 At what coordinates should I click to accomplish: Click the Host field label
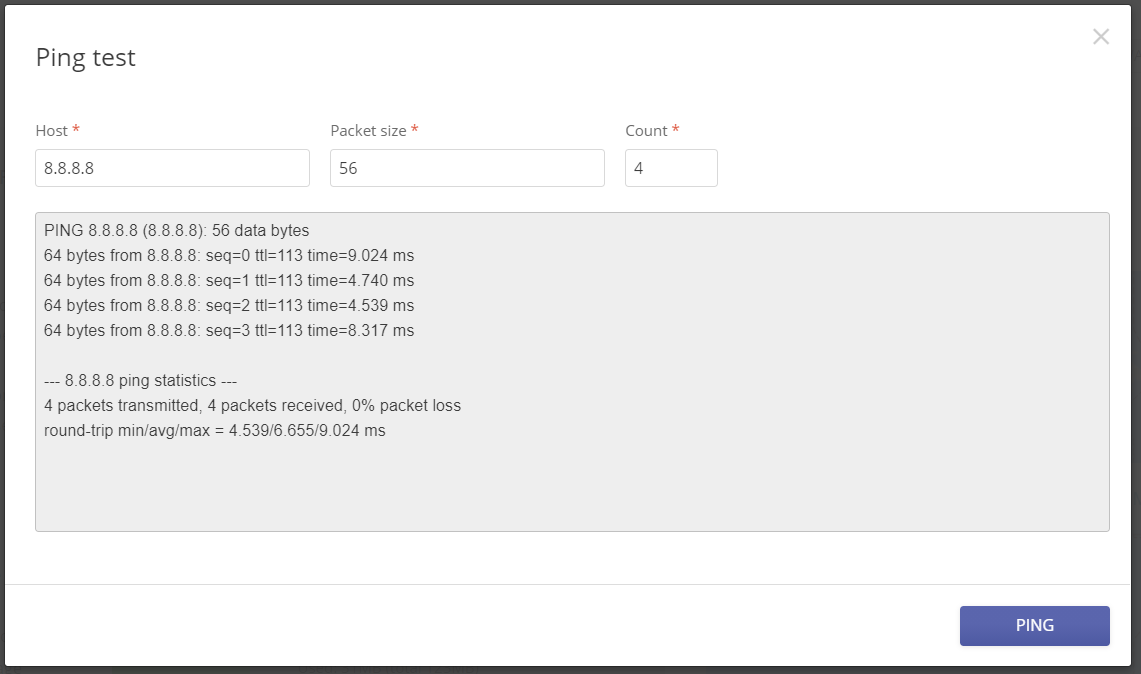52,130
